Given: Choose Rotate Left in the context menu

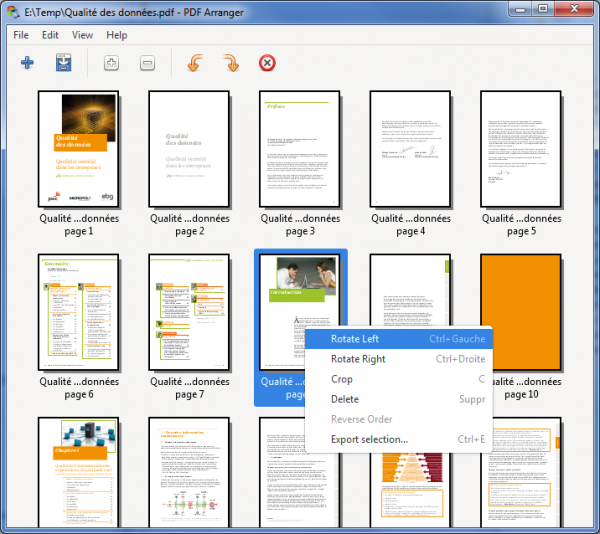Looking at the screenshot, I should tap(355, 339).
